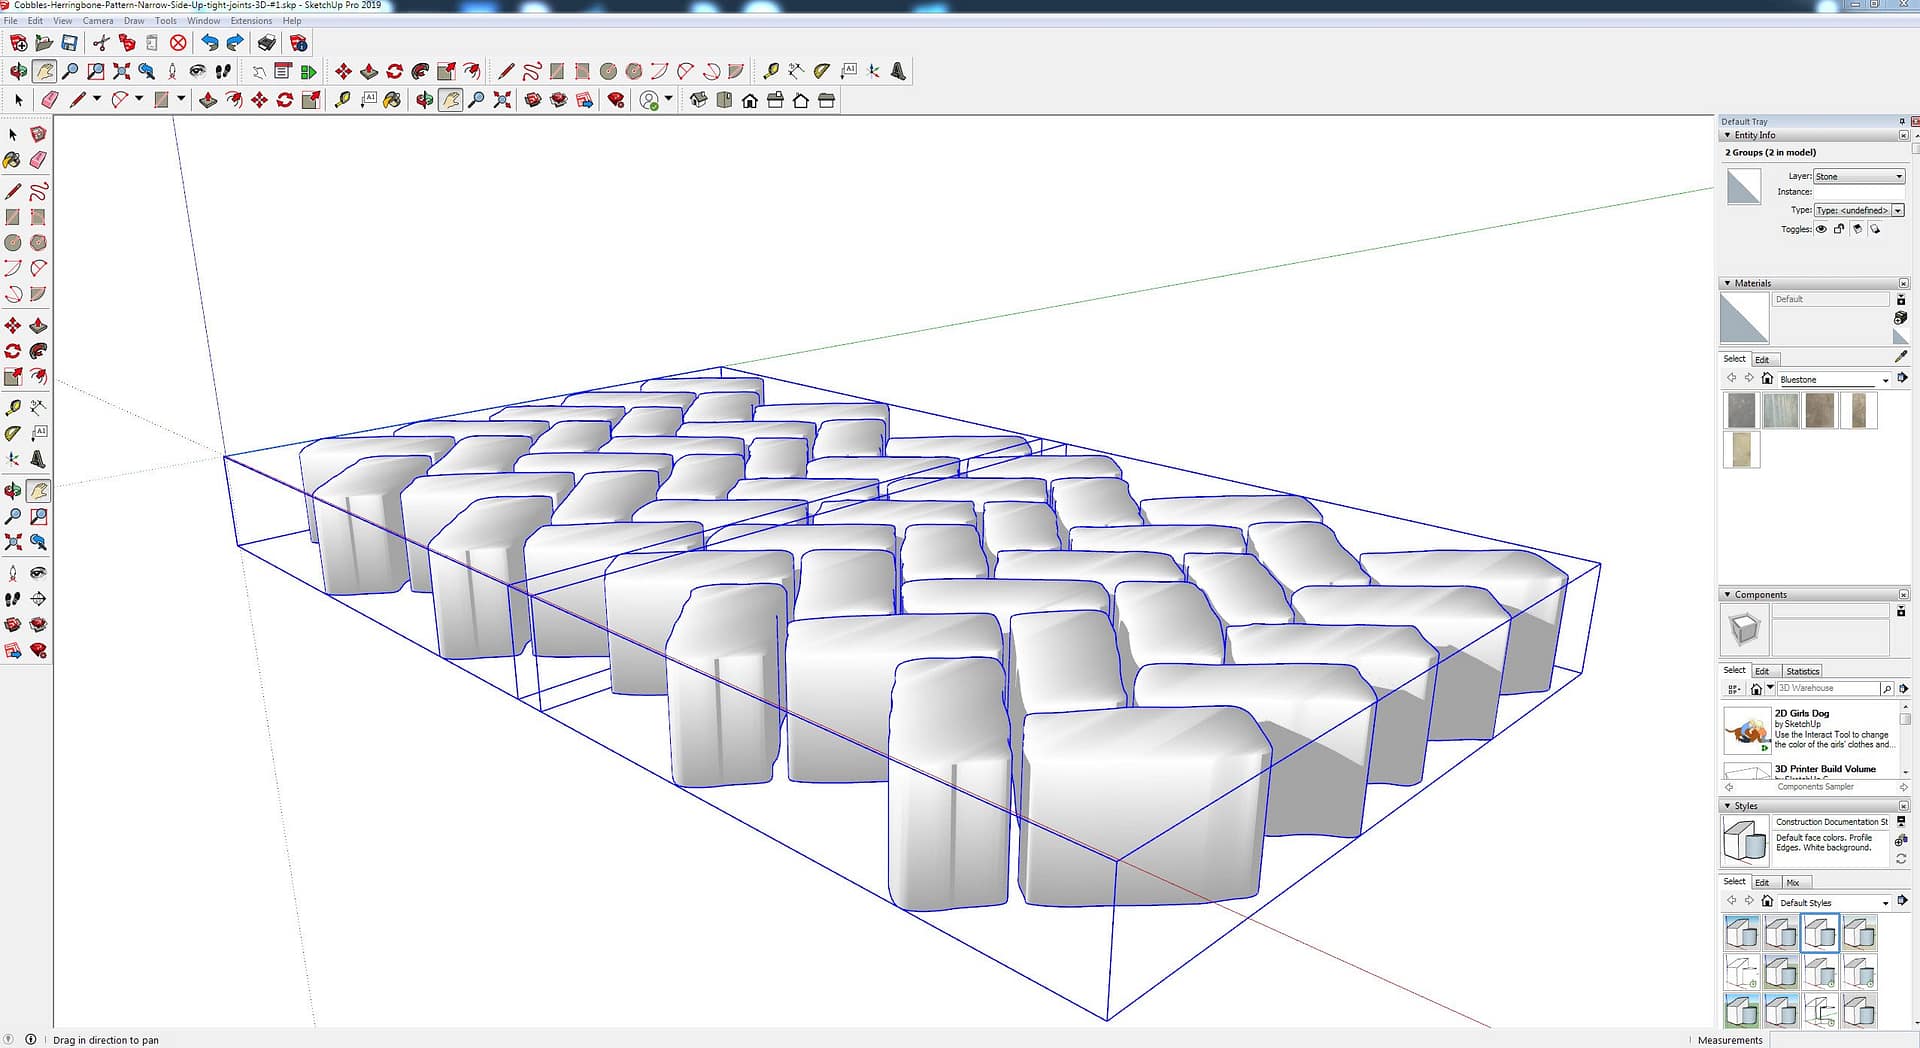Pick the Tape Measure tool in left toolbar
The height and width of the screenshot is (1048, 1920).
point(12,408)
